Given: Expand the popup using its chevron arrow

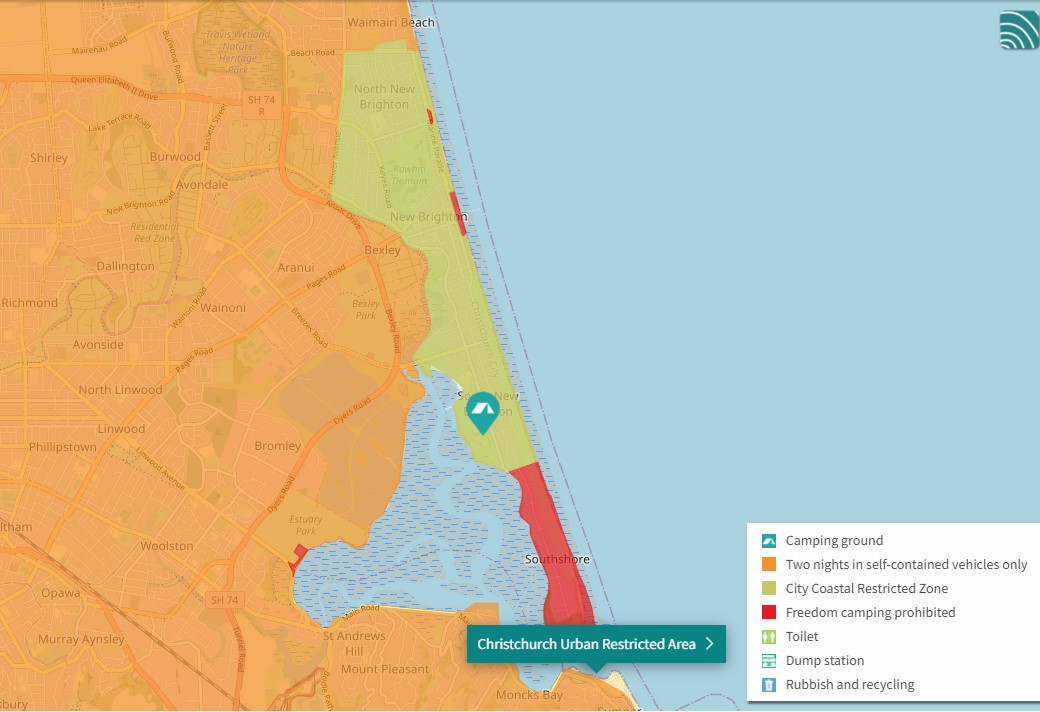Looking at the screenshot, I should pyautogui.click(x=709, y=644).
